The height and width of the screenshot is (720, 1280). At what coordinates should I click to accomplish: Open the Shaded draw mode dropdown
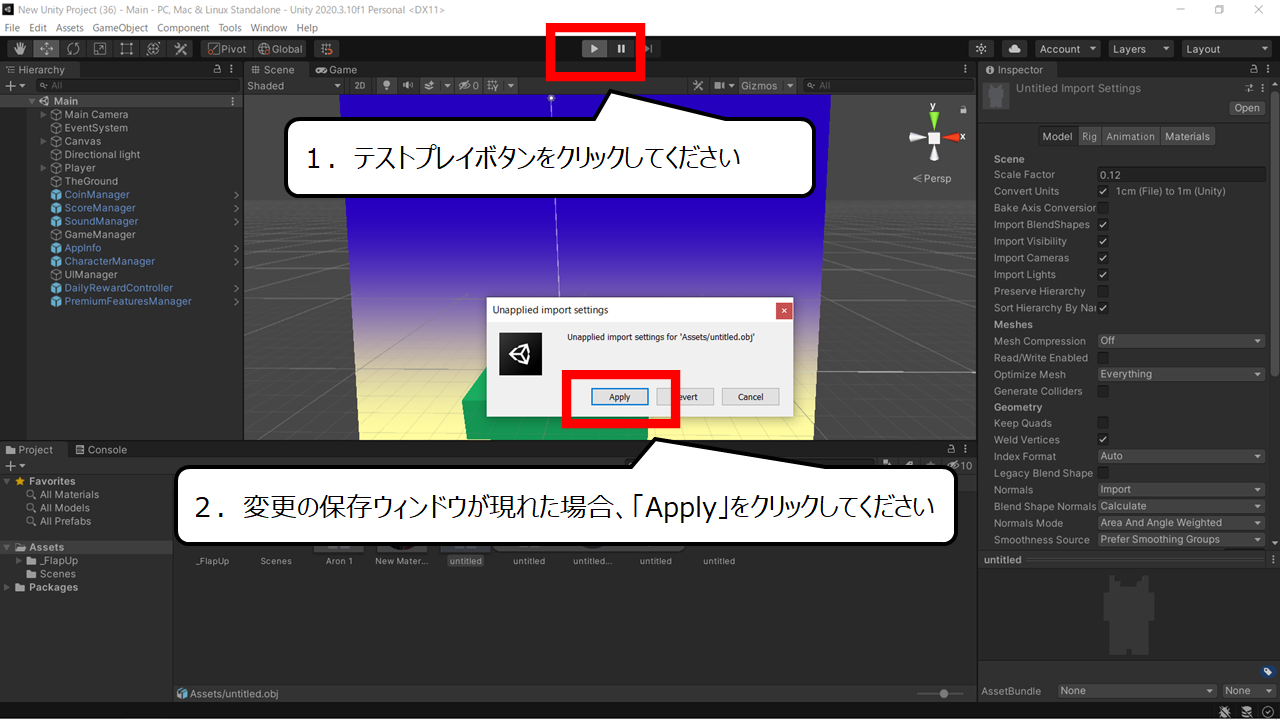(x=295, y=86)
